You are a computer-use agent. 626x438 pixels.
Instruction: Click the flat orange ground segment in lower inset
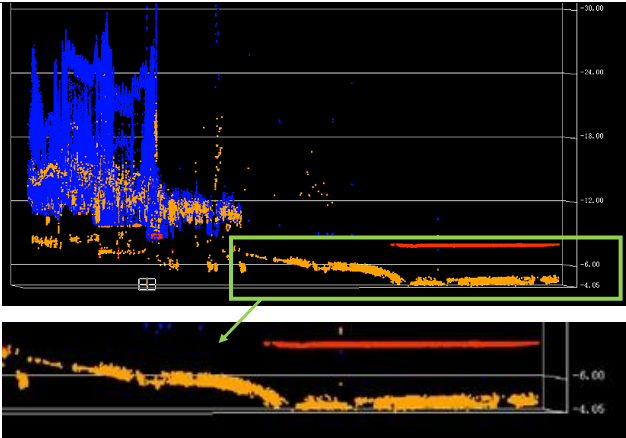pyautogui.click(x=420, y=403)
